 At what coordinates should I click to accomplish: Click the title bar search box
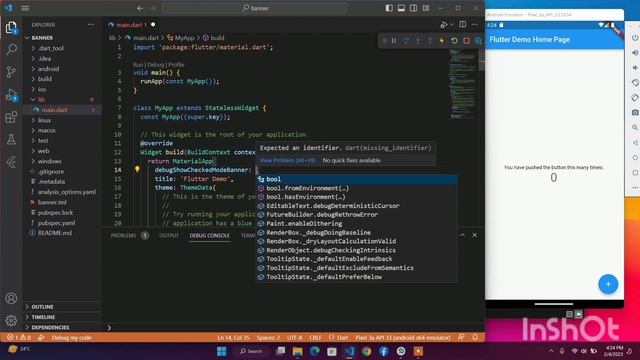[x=255, y=8]
